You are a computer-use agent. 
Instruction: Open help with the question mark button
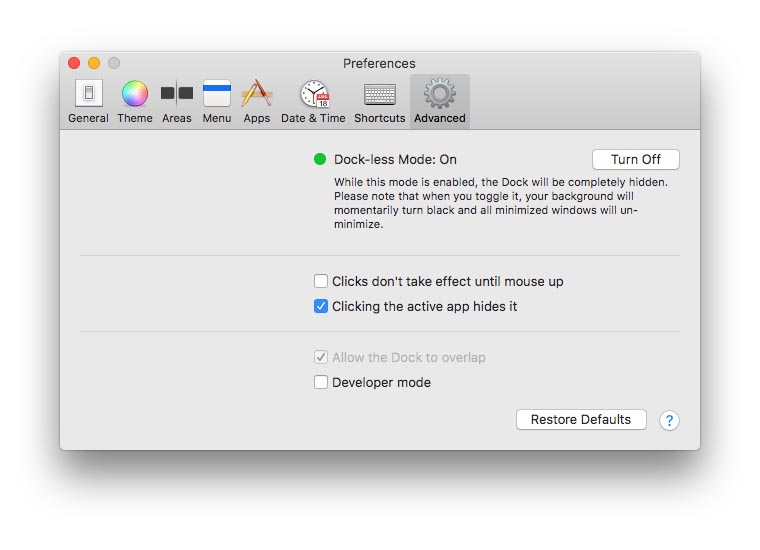pyautogui.click(x=669, y=420)
